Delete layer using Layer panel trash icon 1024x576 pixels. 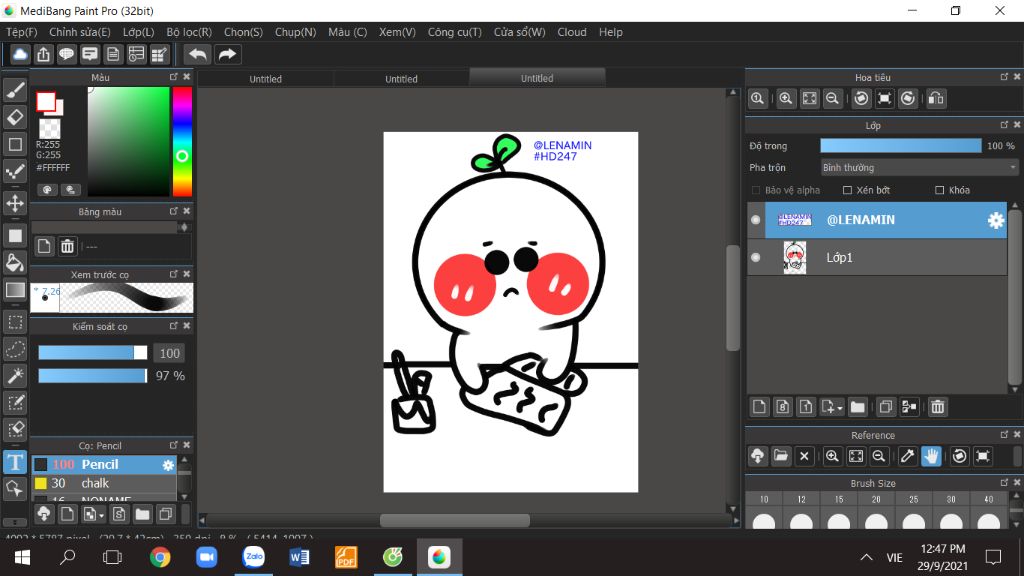pyautogui.click(x=937, y=407)
